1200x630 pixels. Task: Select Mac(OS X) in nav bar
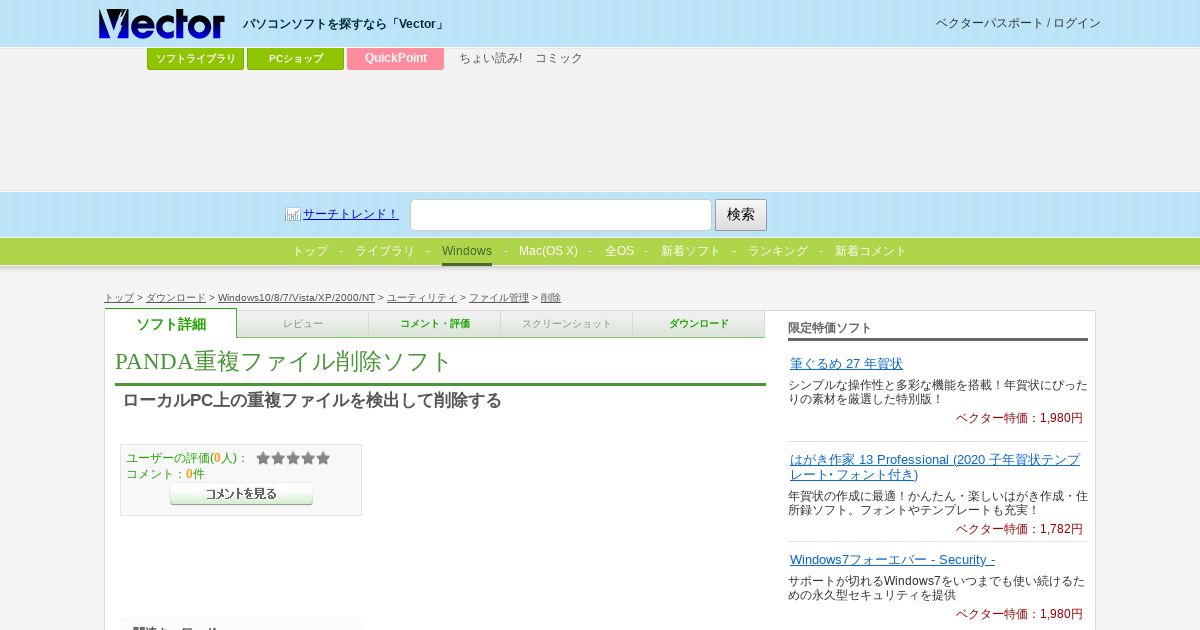pos(548,251)
